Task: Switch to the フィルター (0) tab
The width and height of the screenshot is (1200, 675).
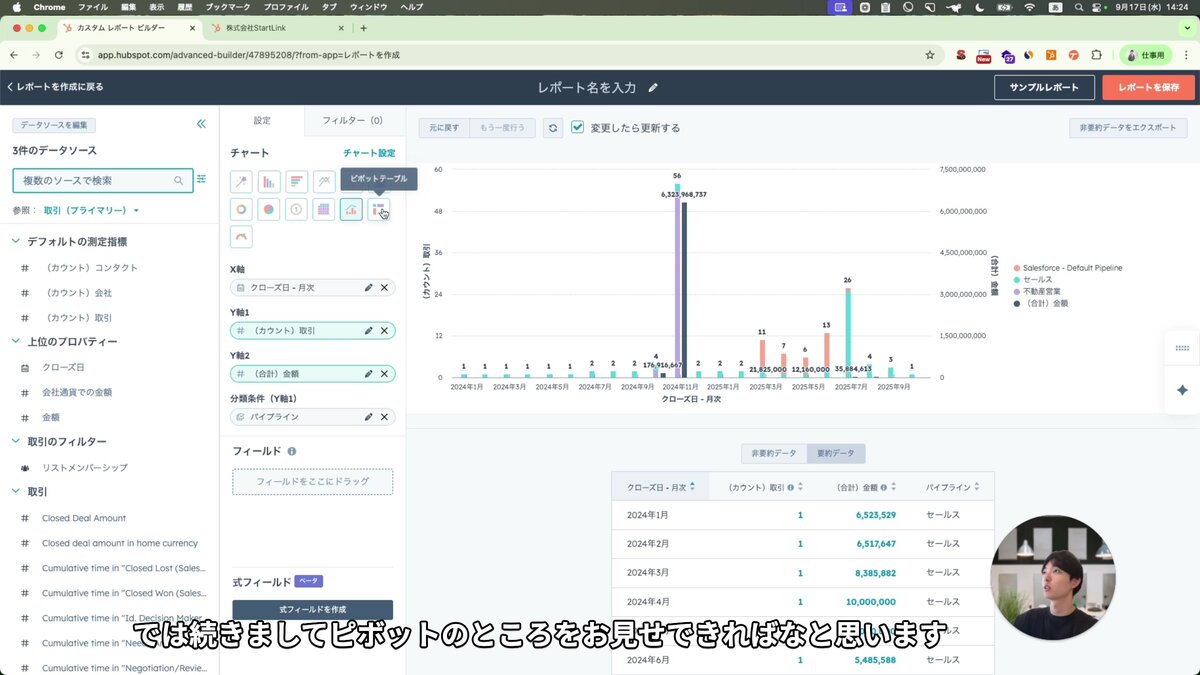Action: [x=352, y=120]
